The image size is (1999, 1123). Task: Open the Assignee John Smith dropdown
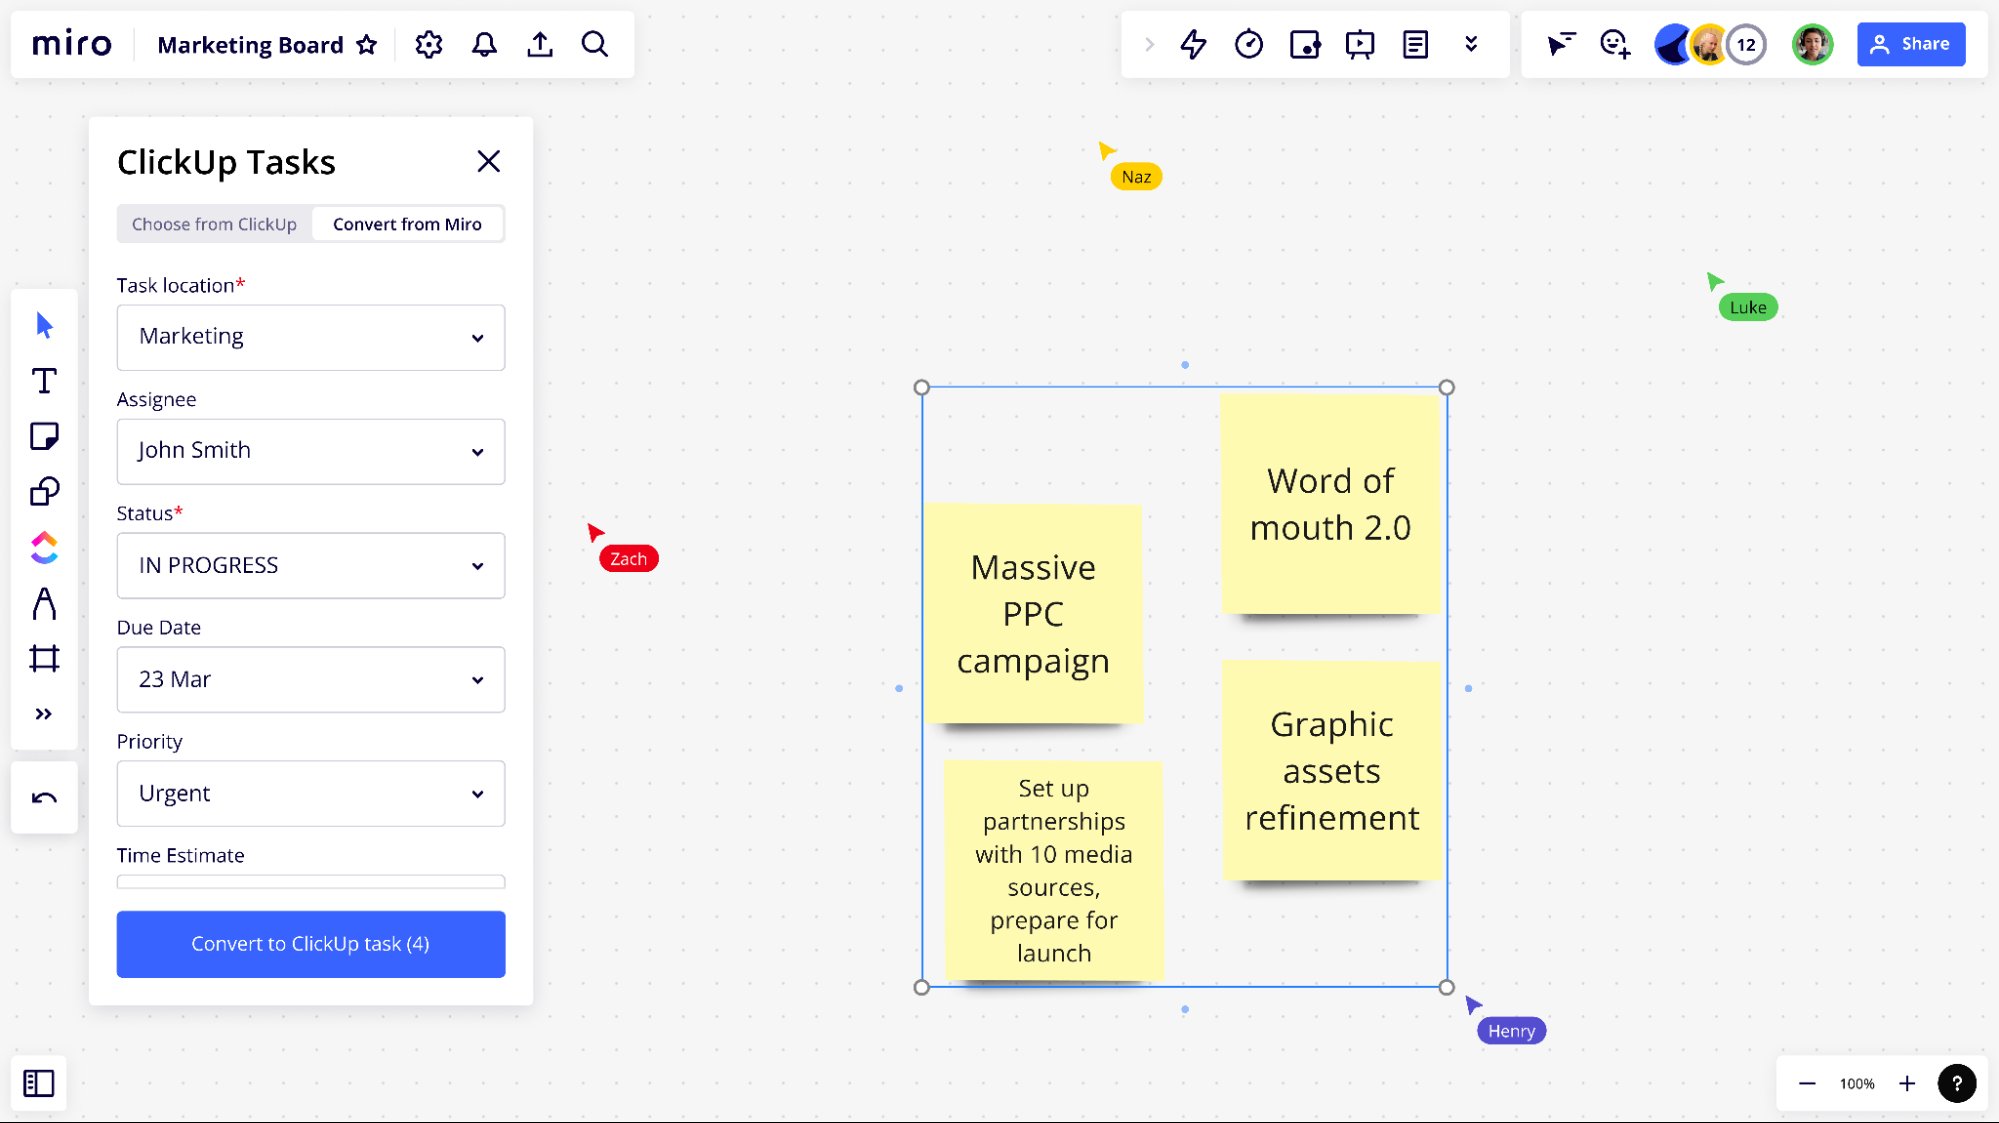tap(310, 451)
